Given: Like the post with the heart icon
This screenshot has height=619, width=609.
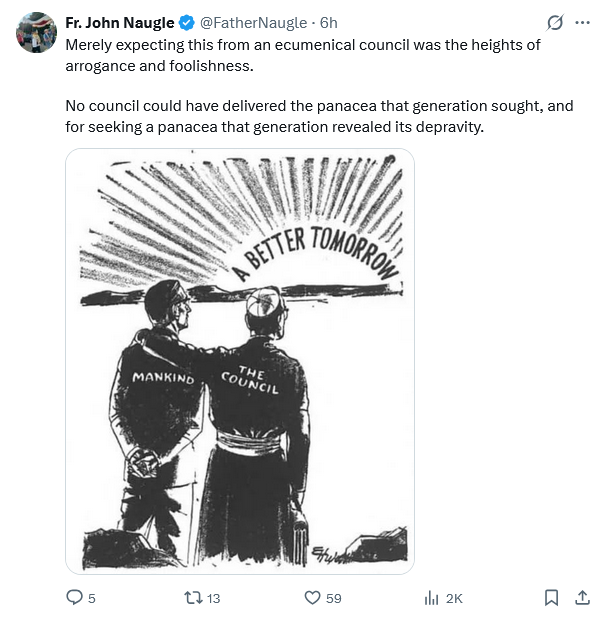Looking at the screenshot, I should 312,598.
